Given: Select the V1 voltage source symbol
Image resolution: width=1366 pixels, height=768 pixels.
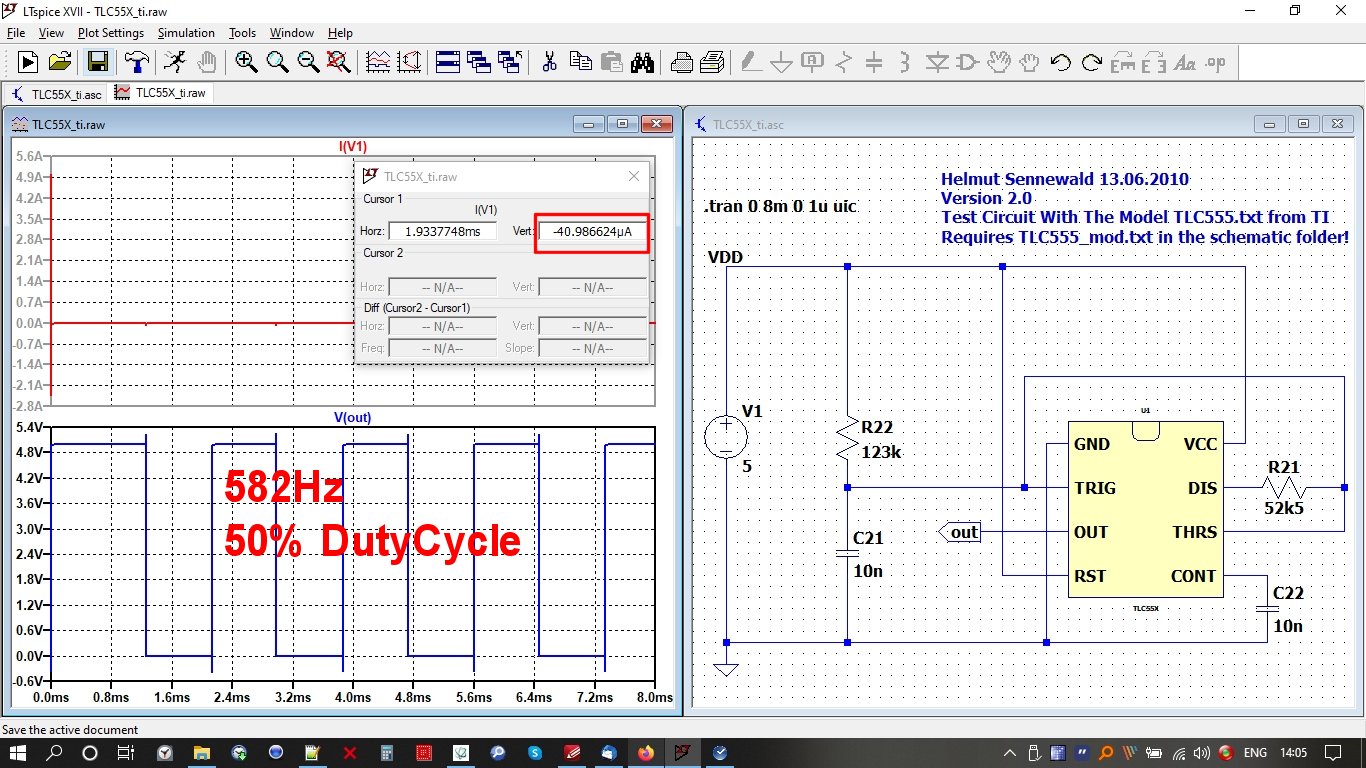Looking at the screenshot, I should tap(725, 437).
